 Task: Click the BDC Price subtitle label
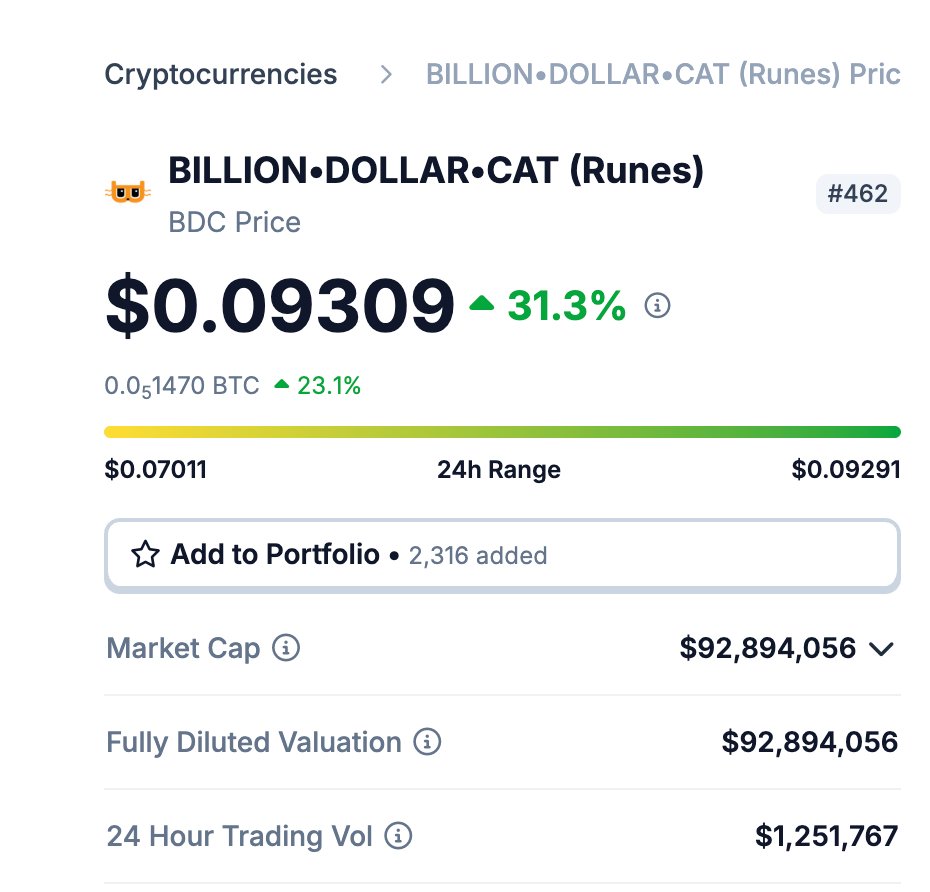(x=234, y=222)
